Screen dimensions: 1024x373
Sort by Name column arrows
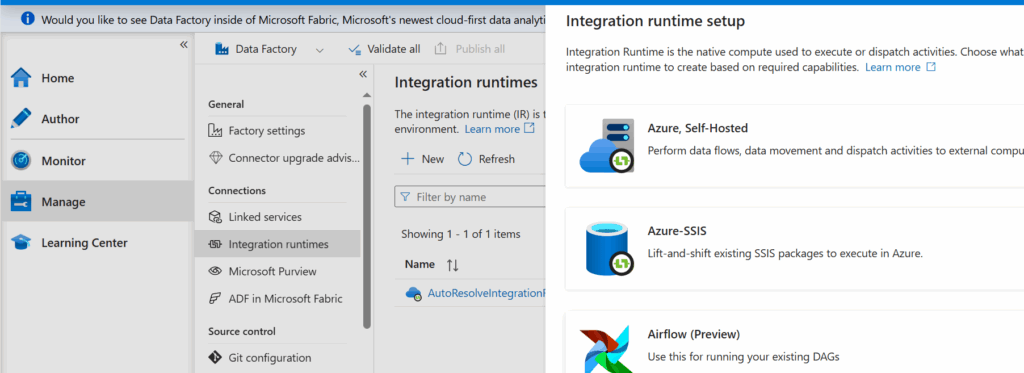coord(453,265)
